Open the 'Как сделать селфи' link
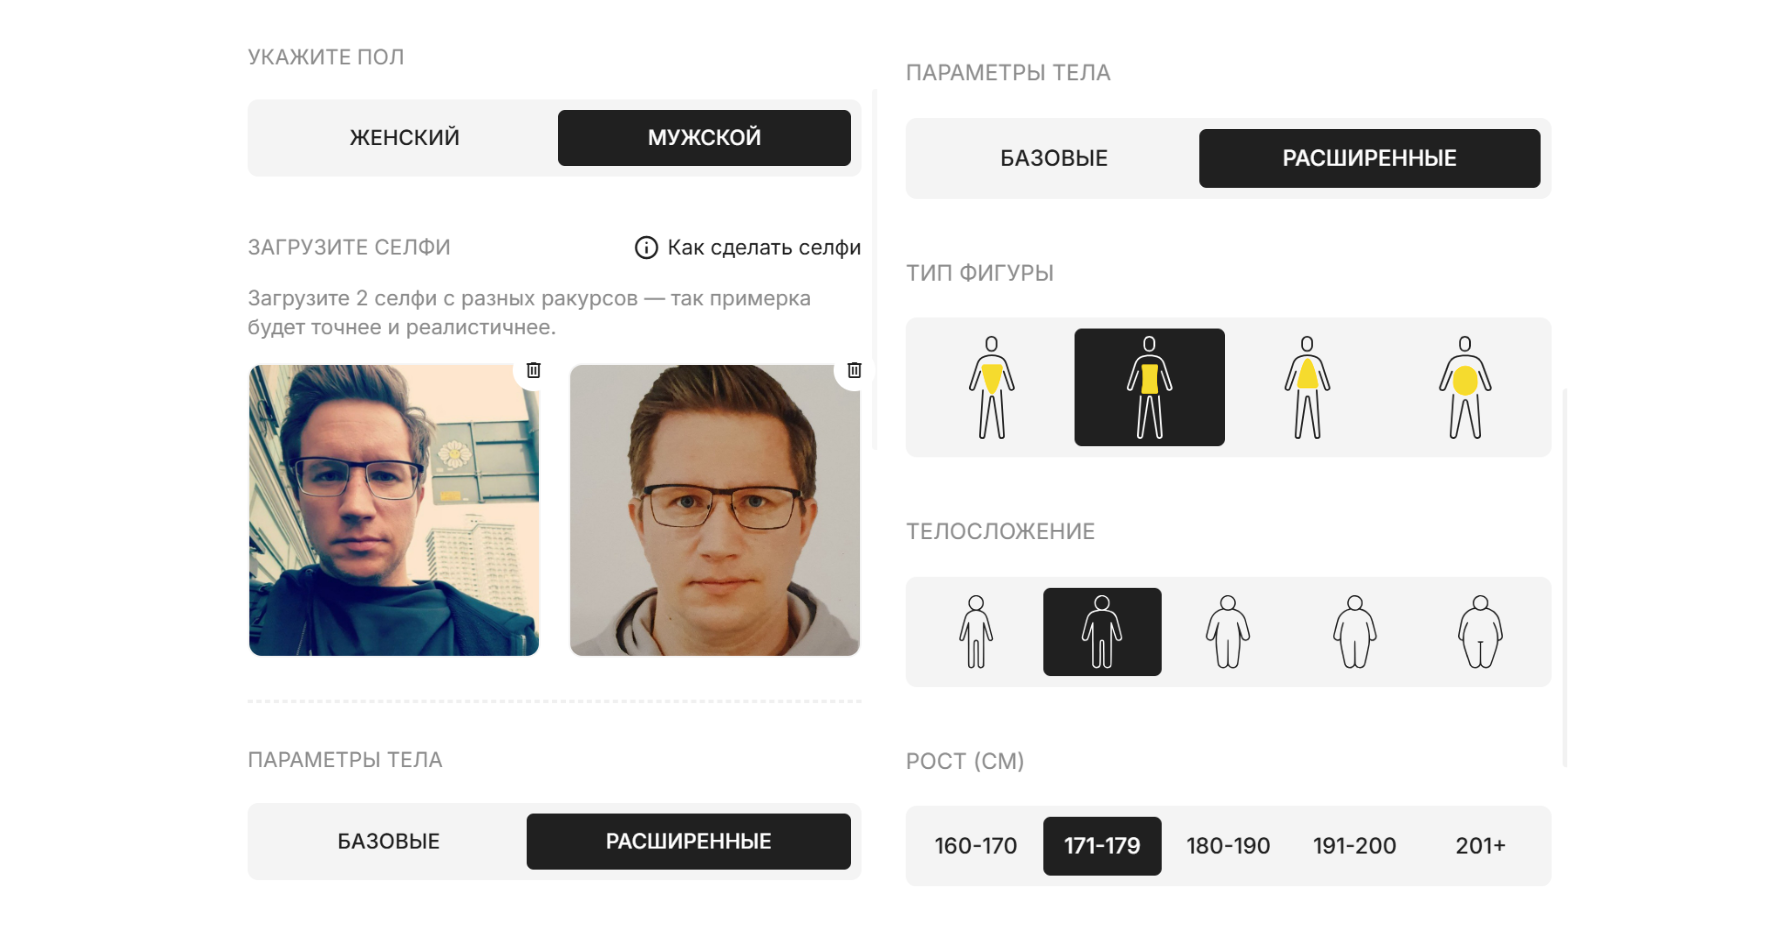The image size is (1785, 943). (x=764, y=247)
